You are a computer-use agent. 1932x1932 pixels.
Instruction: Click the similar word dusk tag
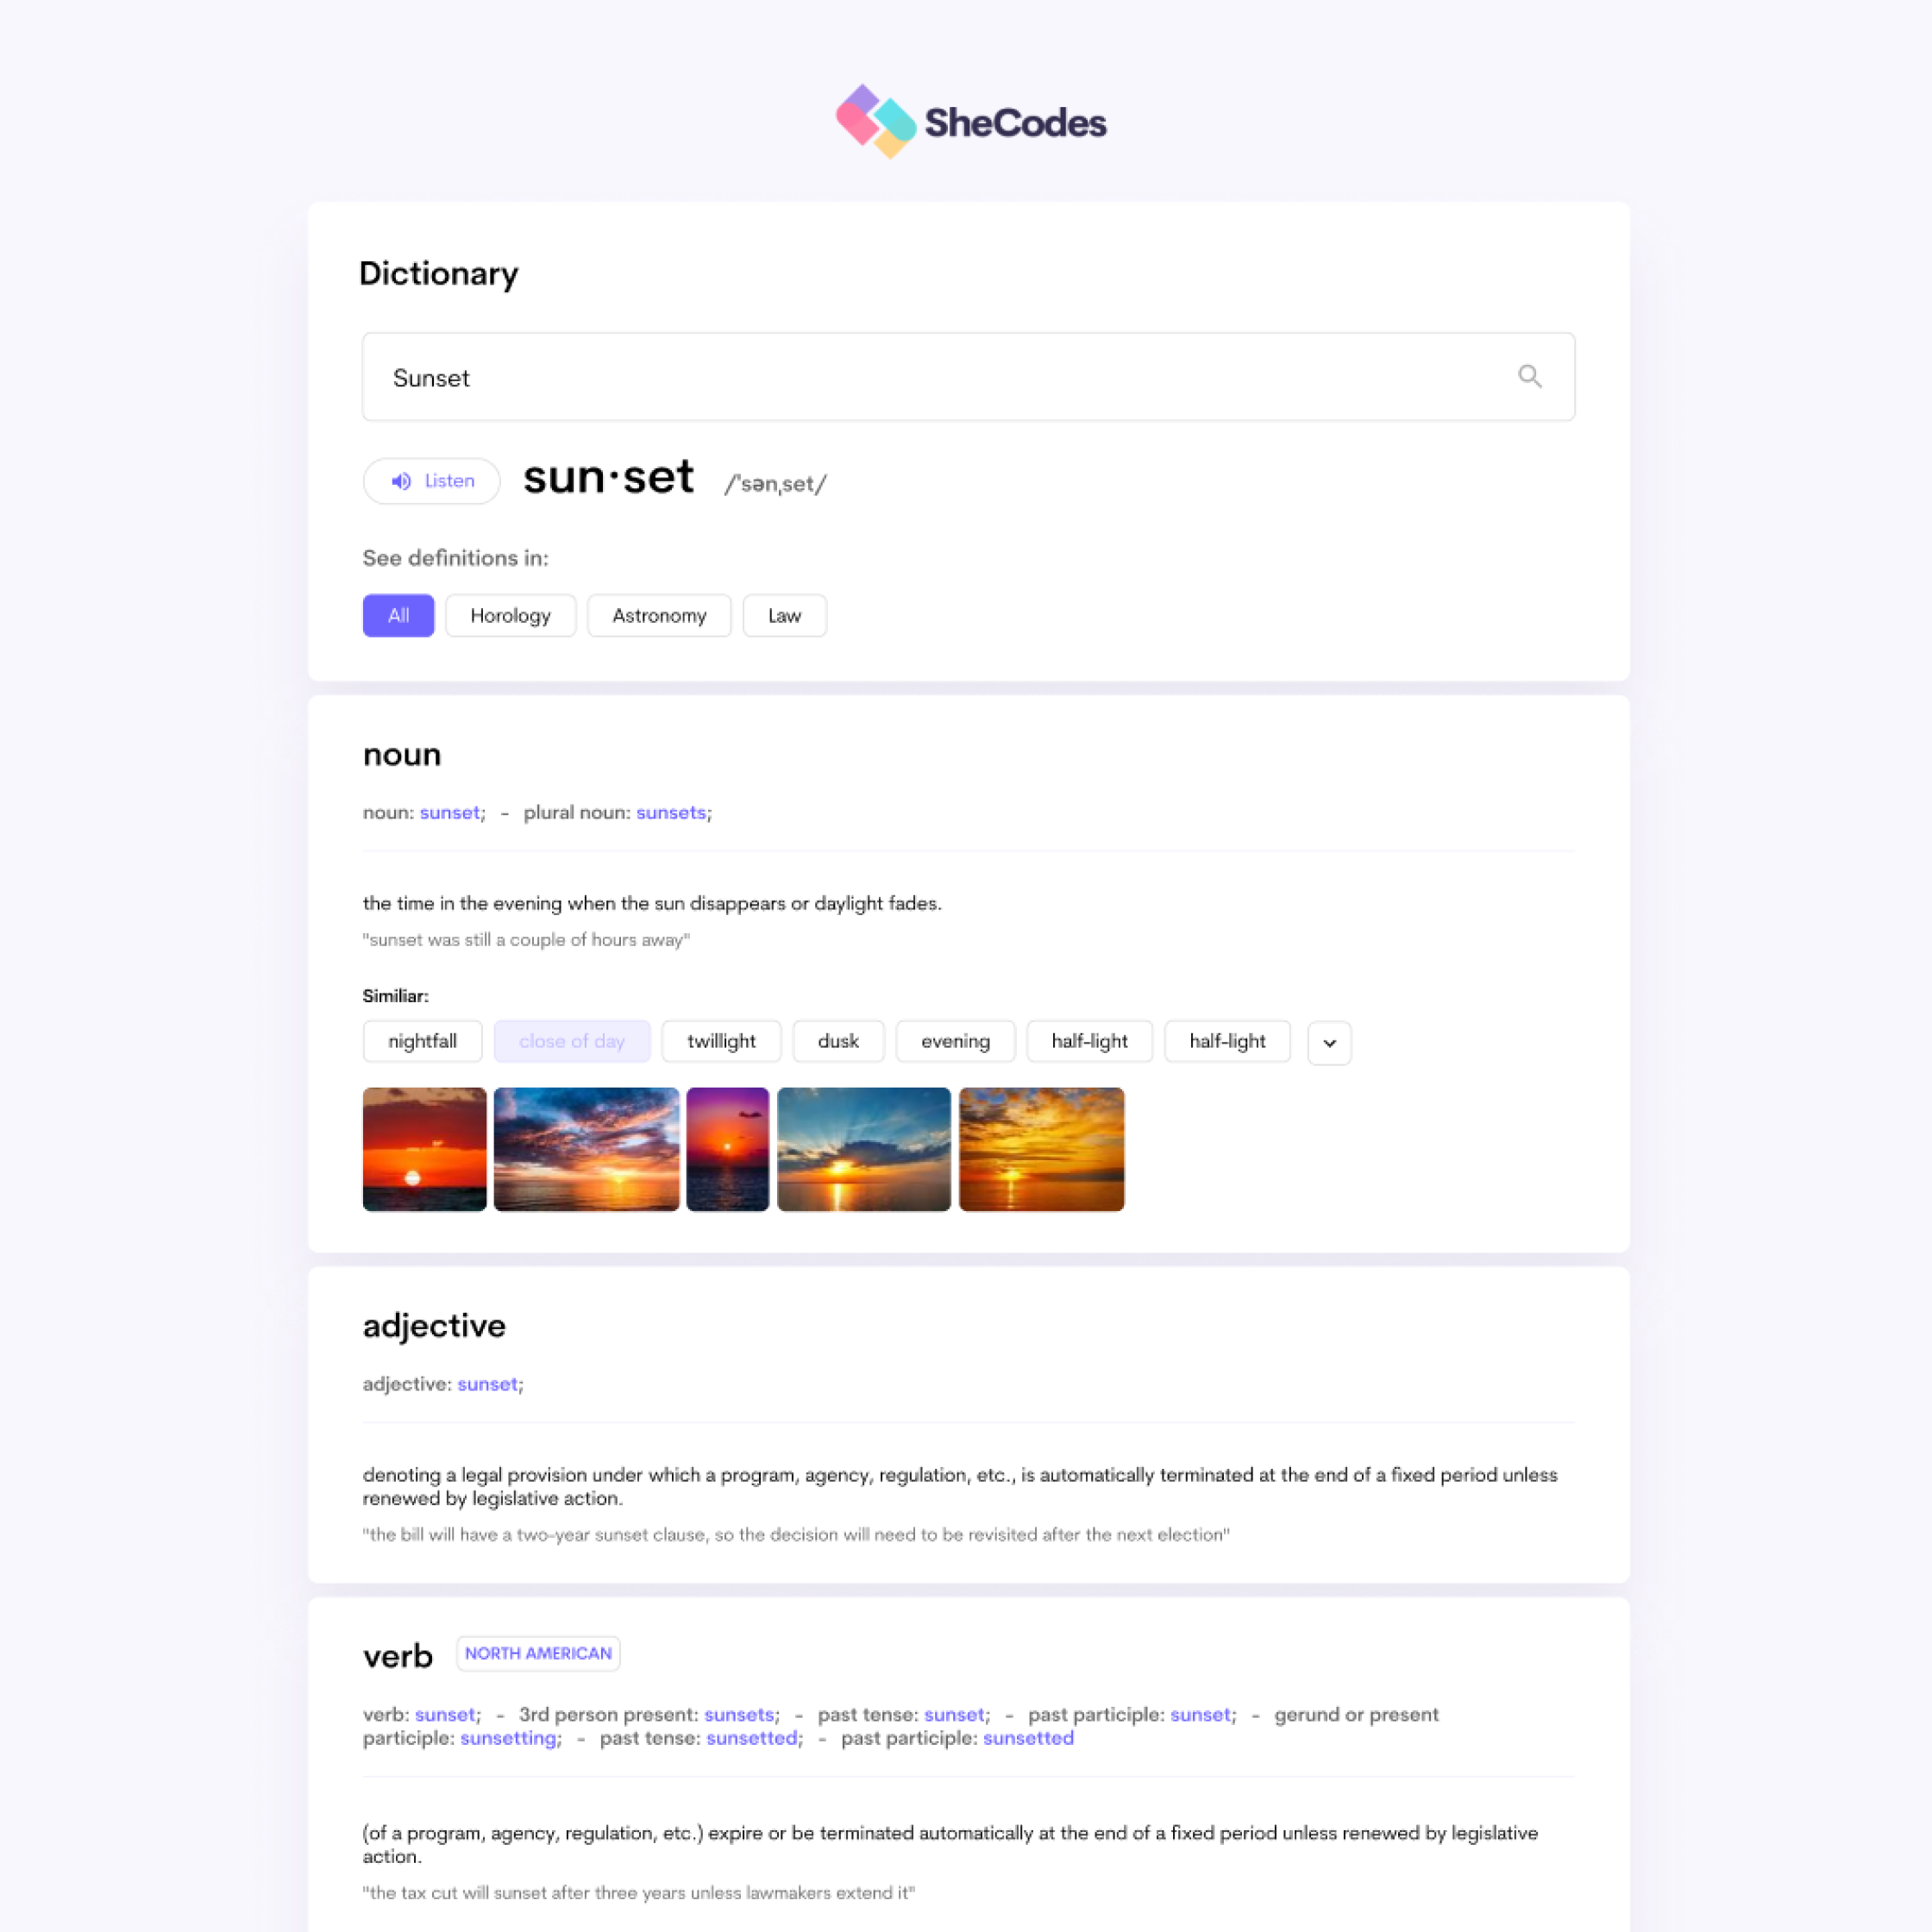(x=838, y=1040)
